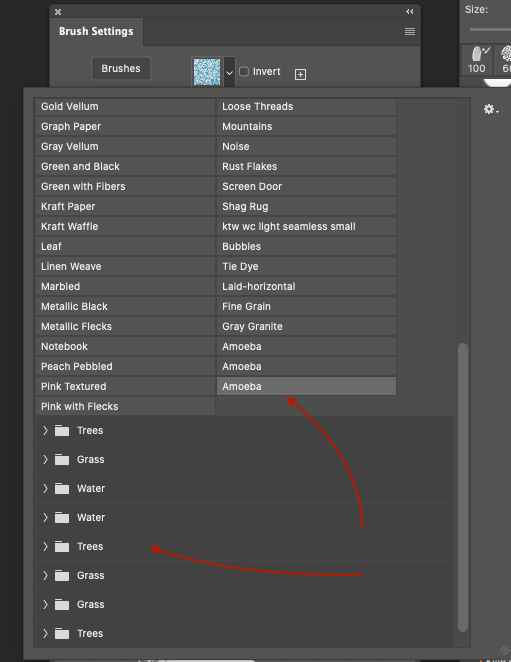Click the Size slider track
Image resolution: width=511 pixels, height=662 pixels.
[x=490, y=30]
